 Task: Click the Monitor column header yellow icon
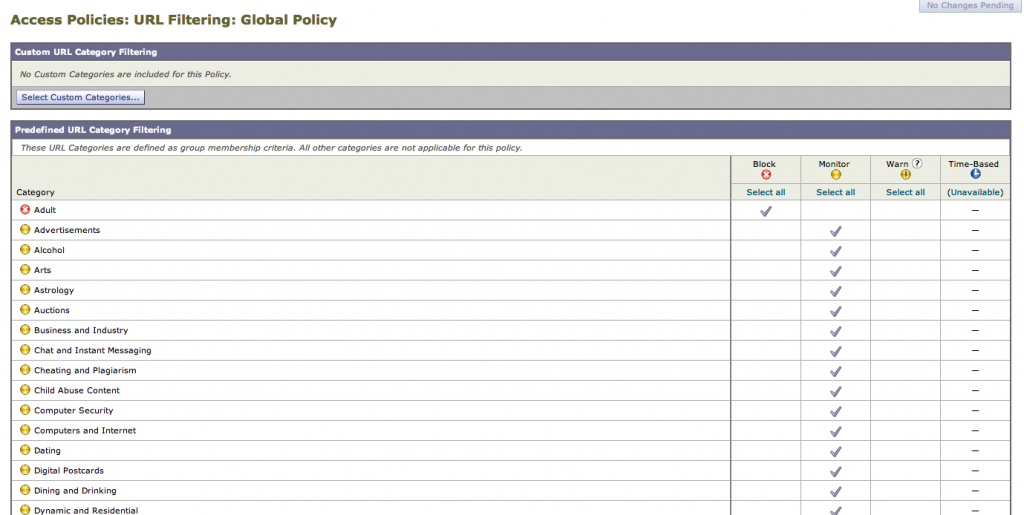[836, 175]
